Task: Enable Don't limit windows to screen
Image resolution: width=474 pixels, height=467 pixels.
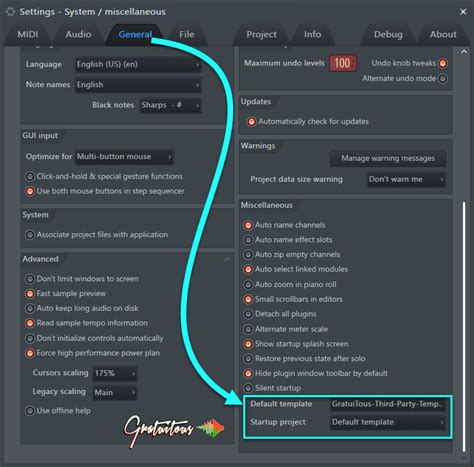Action: click(x=30, y=279)
